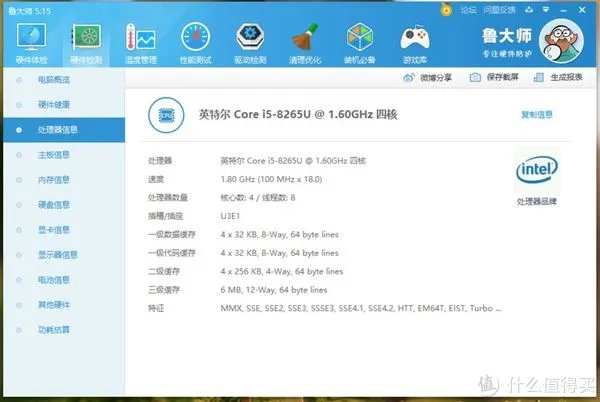Click the 鲁大师 brand title text
Image resolution: width=600 pixels, height=402 pixels.
tap(507, 36)
